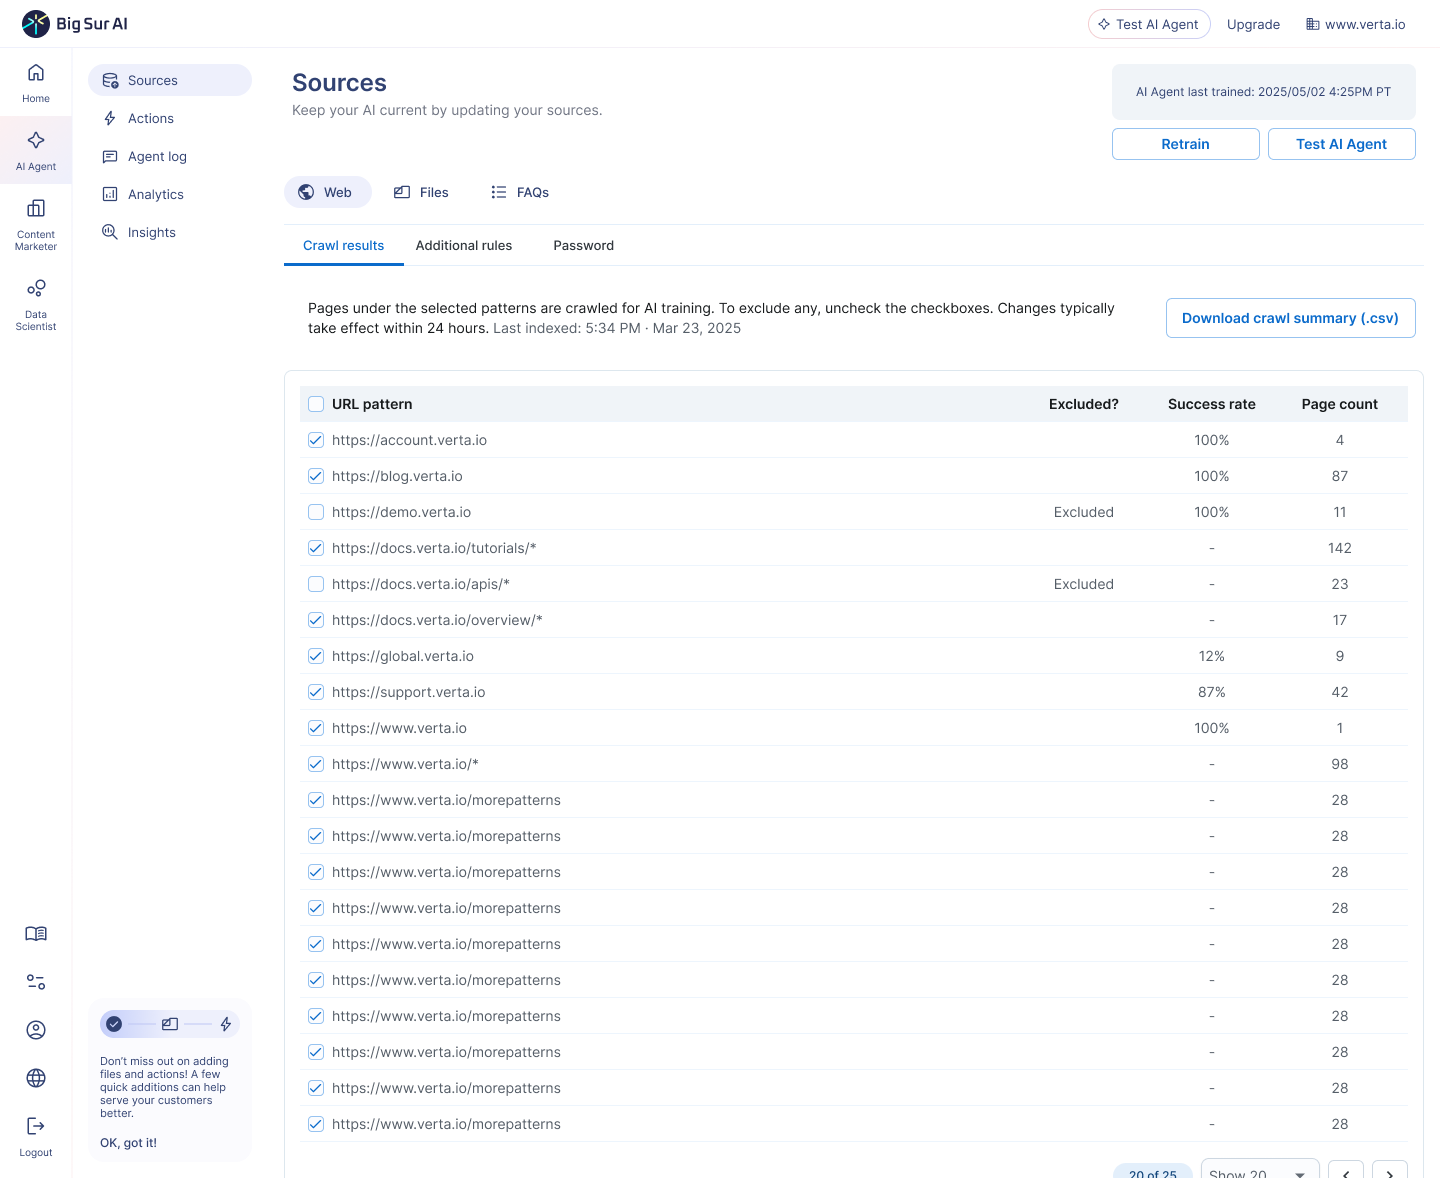
Task: Uncheck the https://blog.verta.io checkbox
Action: [316, 476]
